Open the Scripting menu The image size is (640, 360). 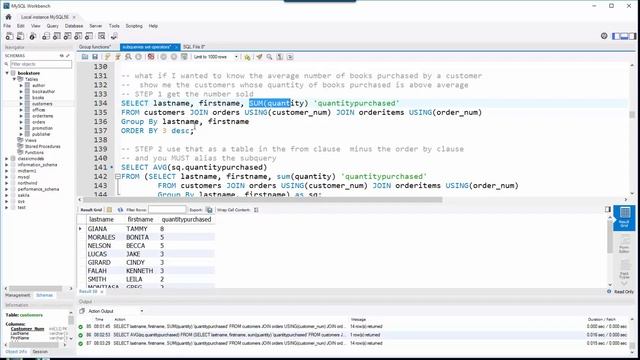[x=134, y=26]
